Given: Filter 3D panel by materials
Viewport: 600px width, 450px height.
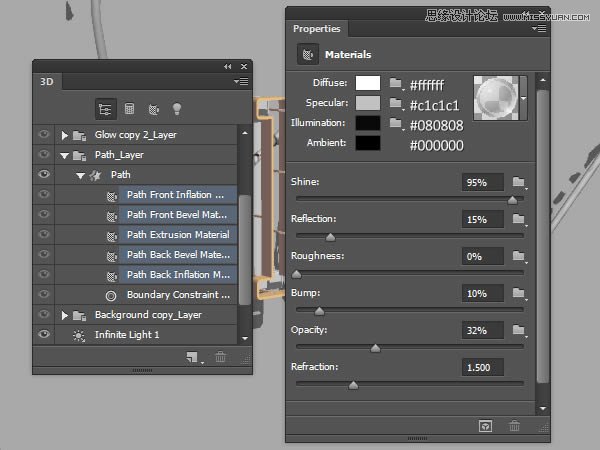Looking at the screenshot, I should 153,110.
